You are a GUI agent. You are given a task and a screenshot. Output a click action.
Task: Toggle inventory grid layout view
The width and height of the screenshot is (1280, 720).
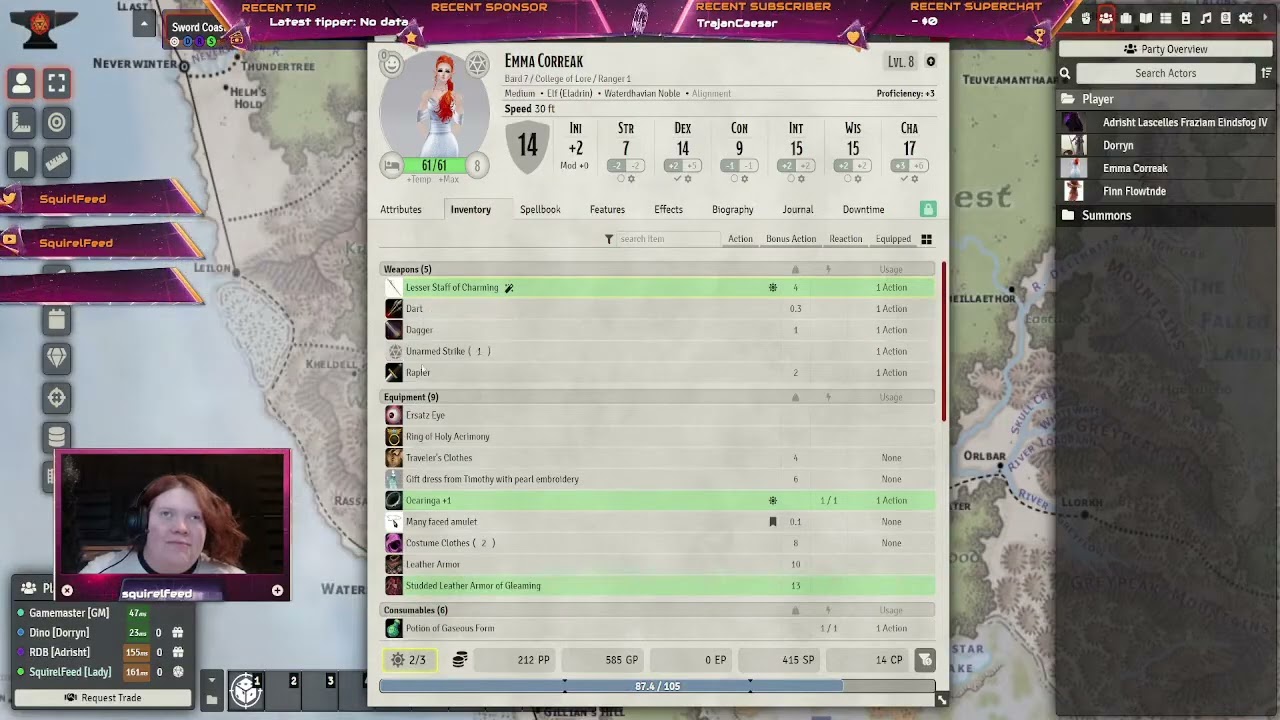926,239
